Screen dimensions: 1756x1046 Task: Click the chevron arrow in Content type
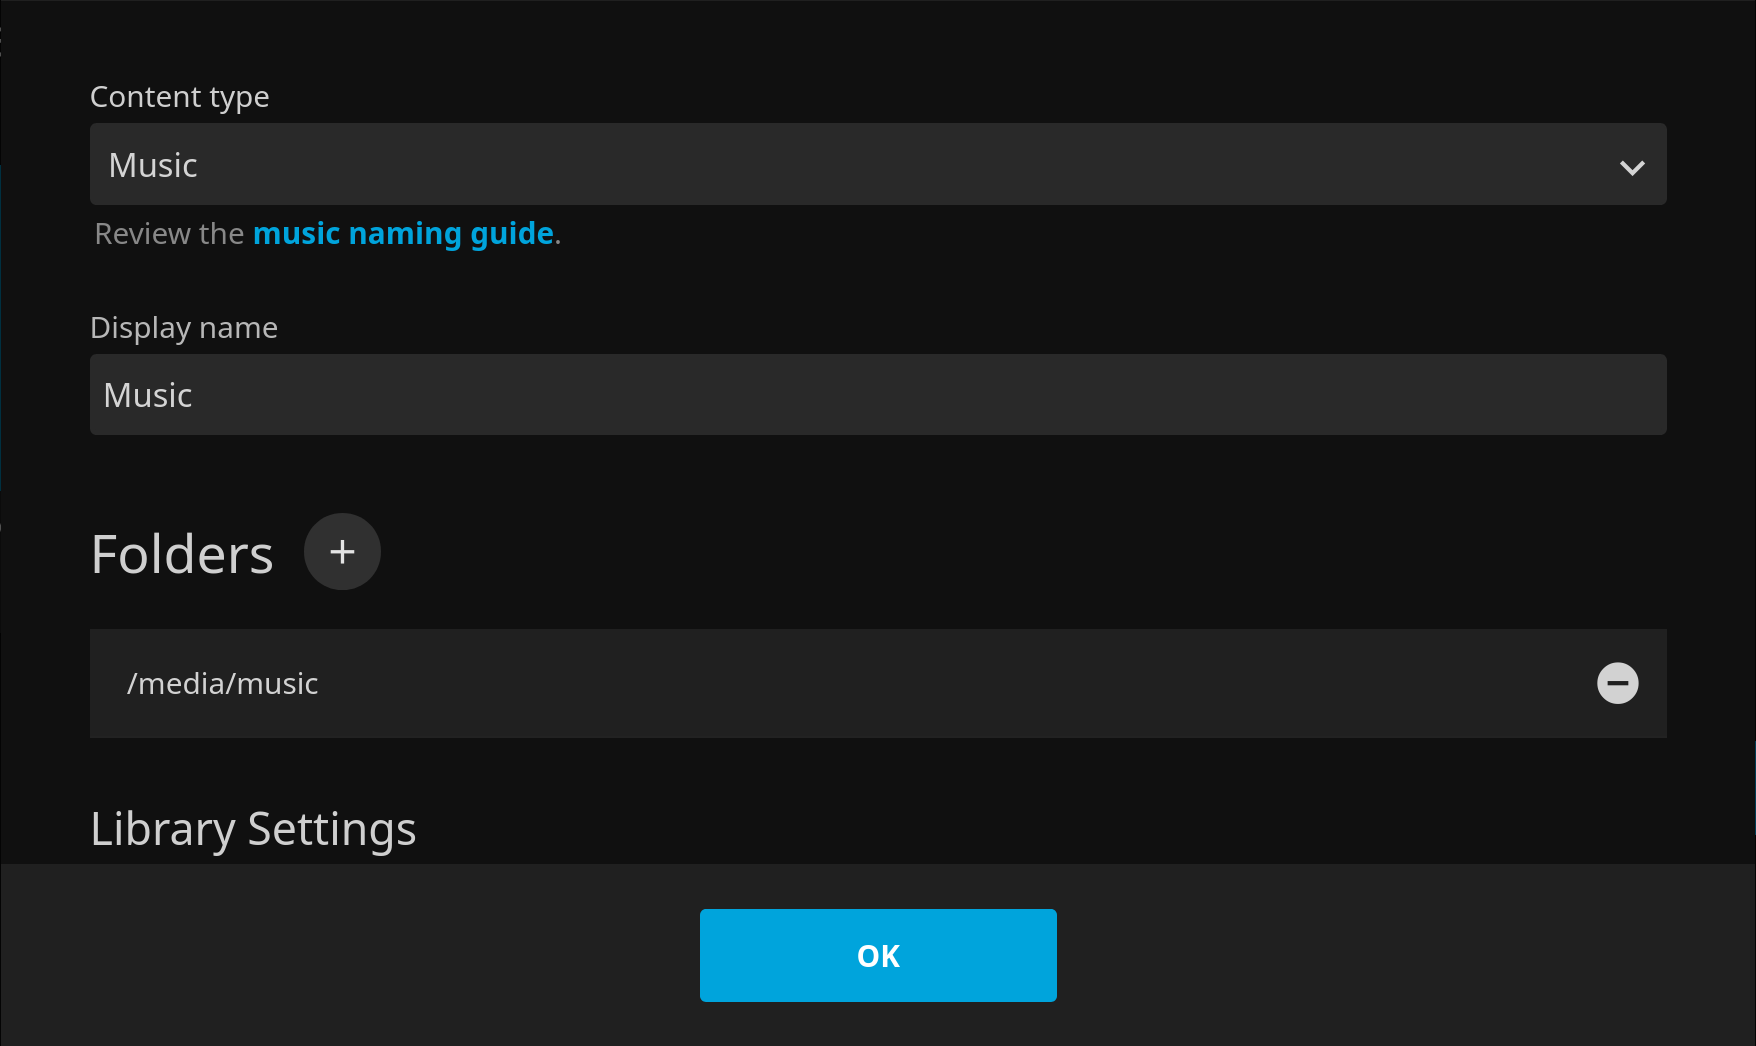[x=1632, y=167]
